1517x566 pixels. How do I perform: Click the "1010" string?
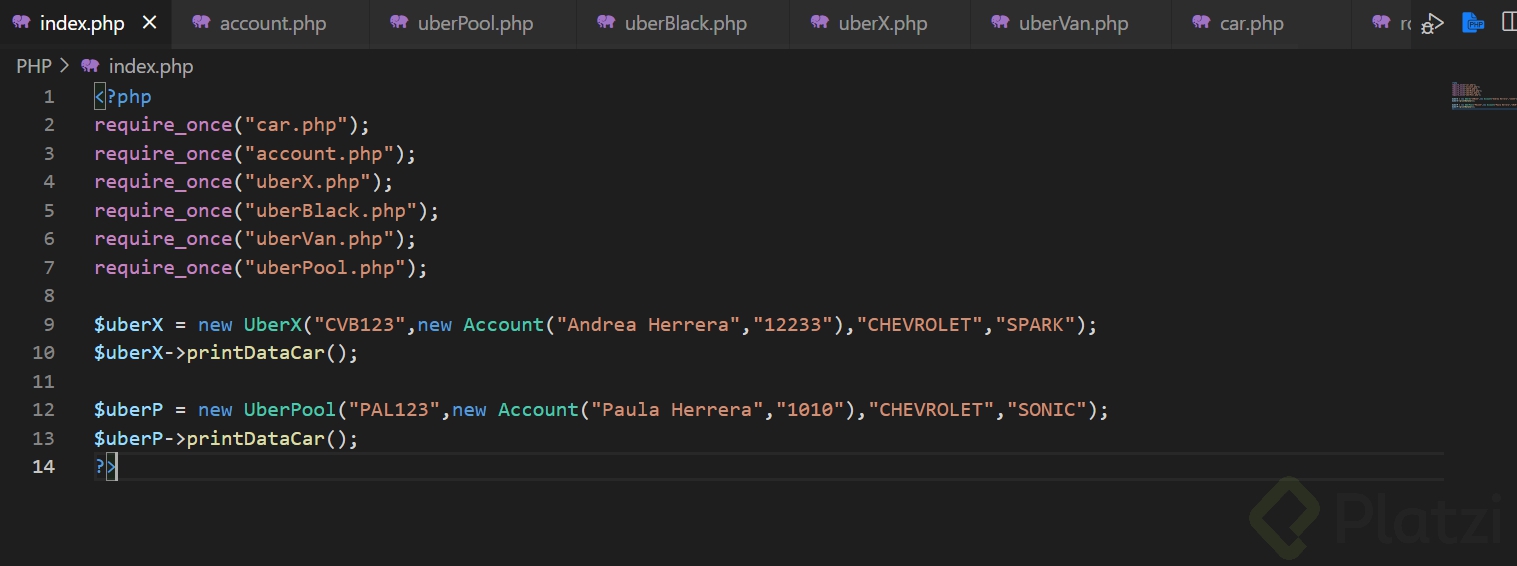[811, 410]
